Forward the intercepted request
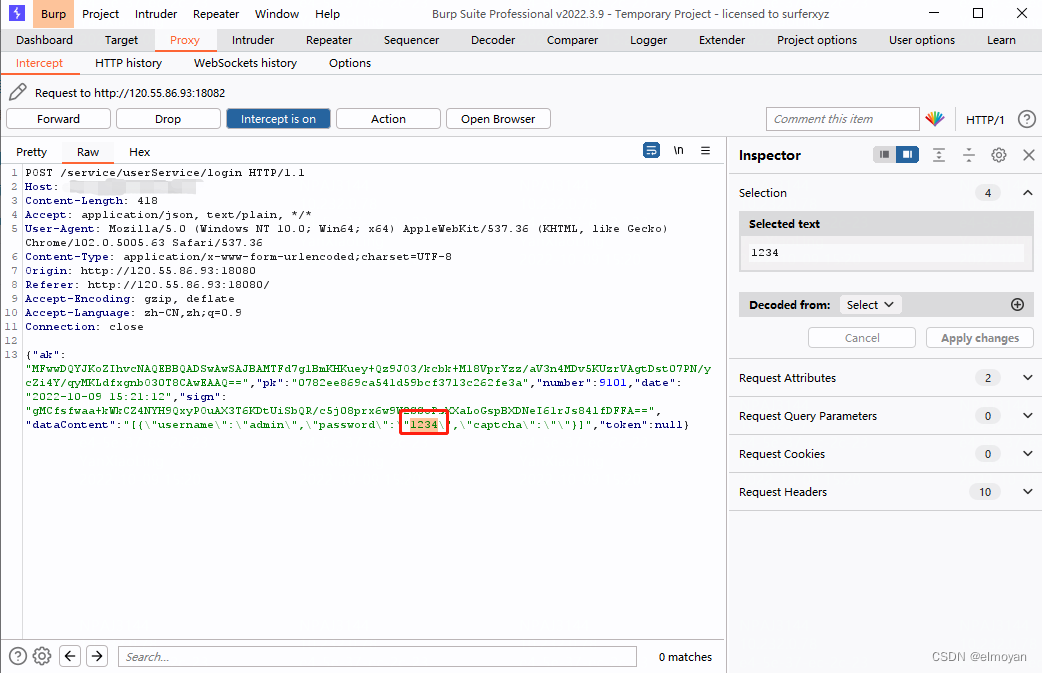 click(58, 118)
